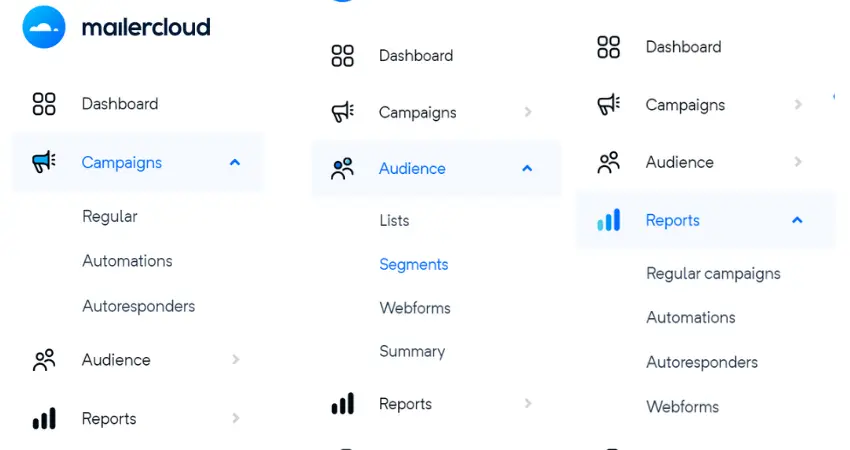Open Regular campaigns under Reports

713,274
